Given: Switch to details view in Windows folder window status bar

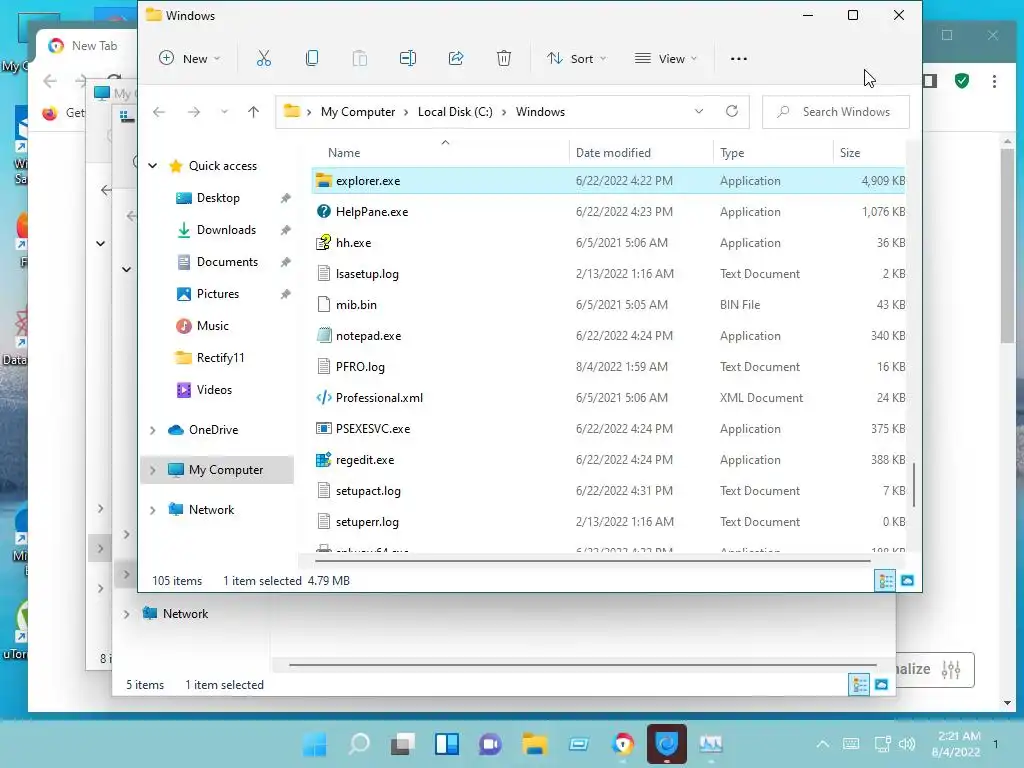Looking at the screenshot, I should (x=886, y=581).
